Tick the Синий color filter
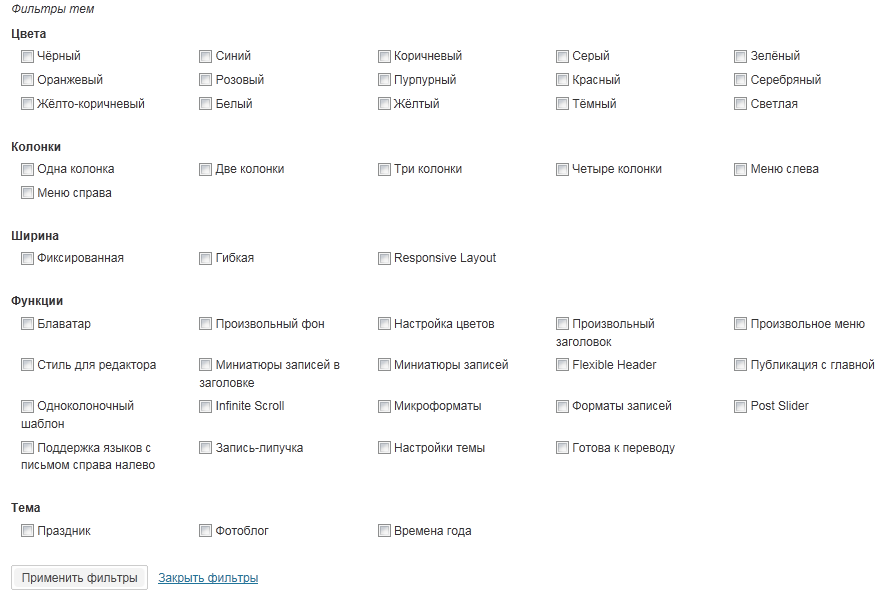 coord(206,57)
